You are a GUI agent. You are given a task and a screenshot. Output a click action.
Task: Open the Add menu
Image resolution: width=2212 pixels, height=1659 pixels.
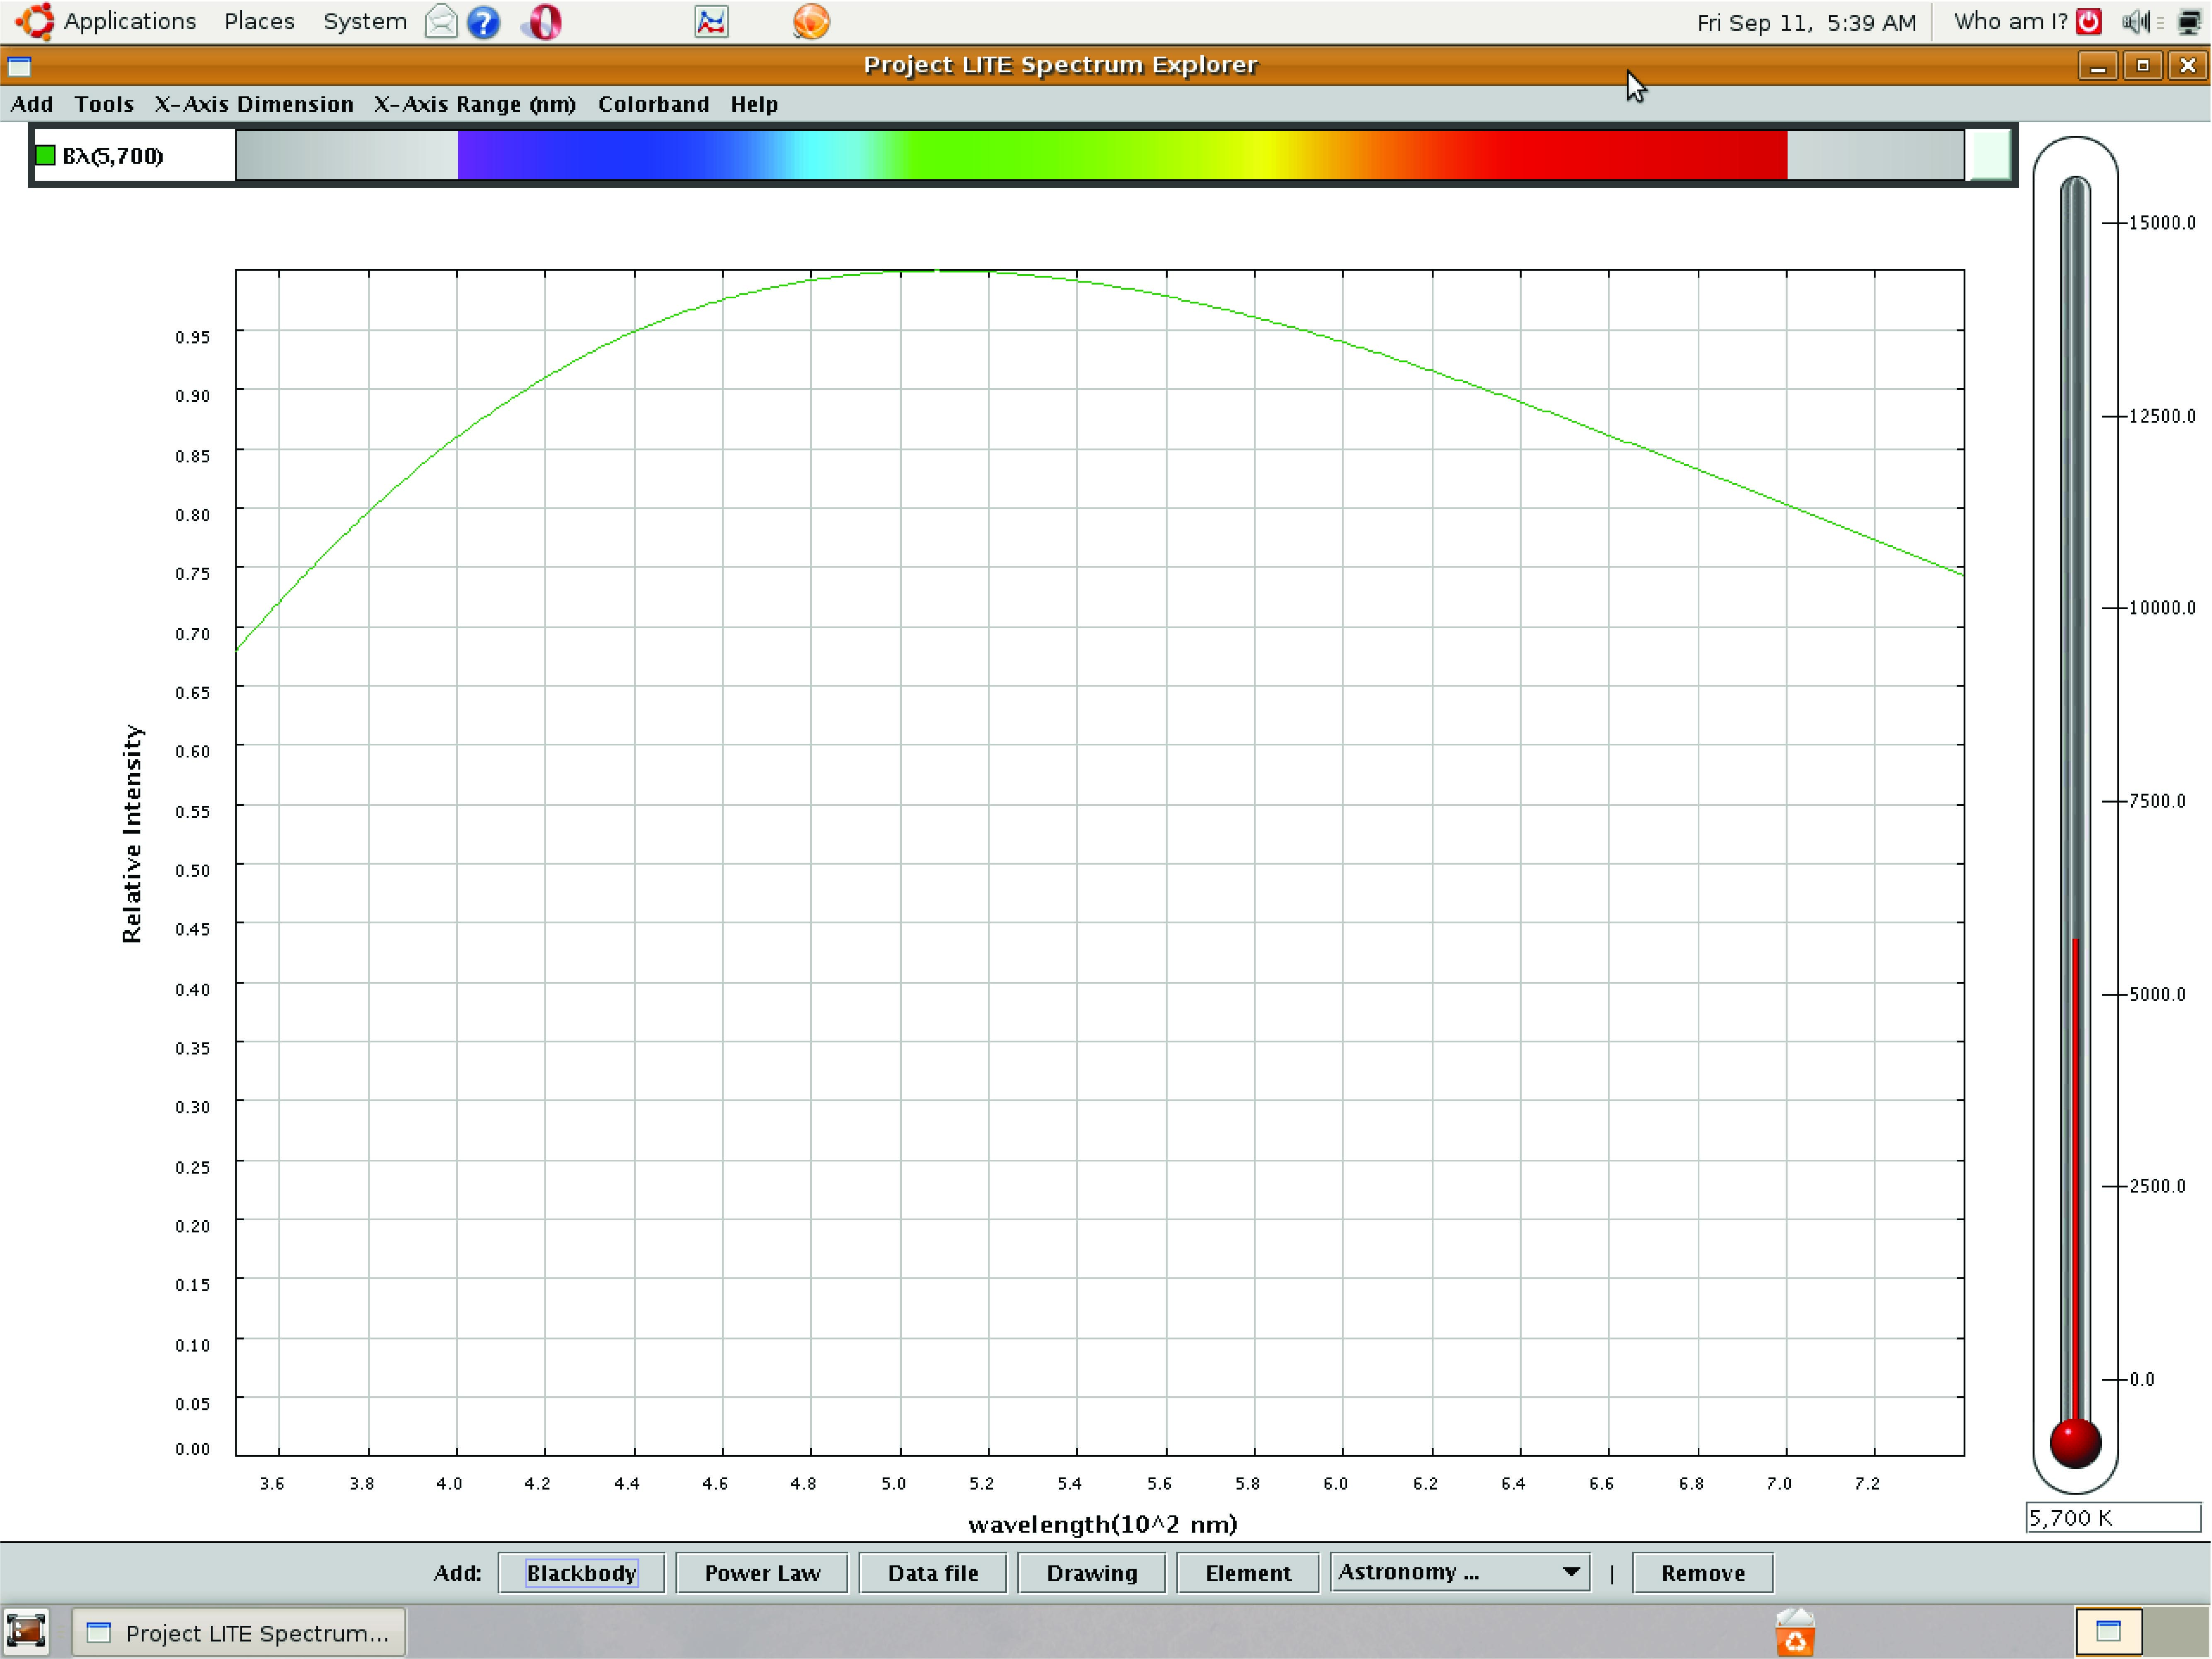(32, 104)
